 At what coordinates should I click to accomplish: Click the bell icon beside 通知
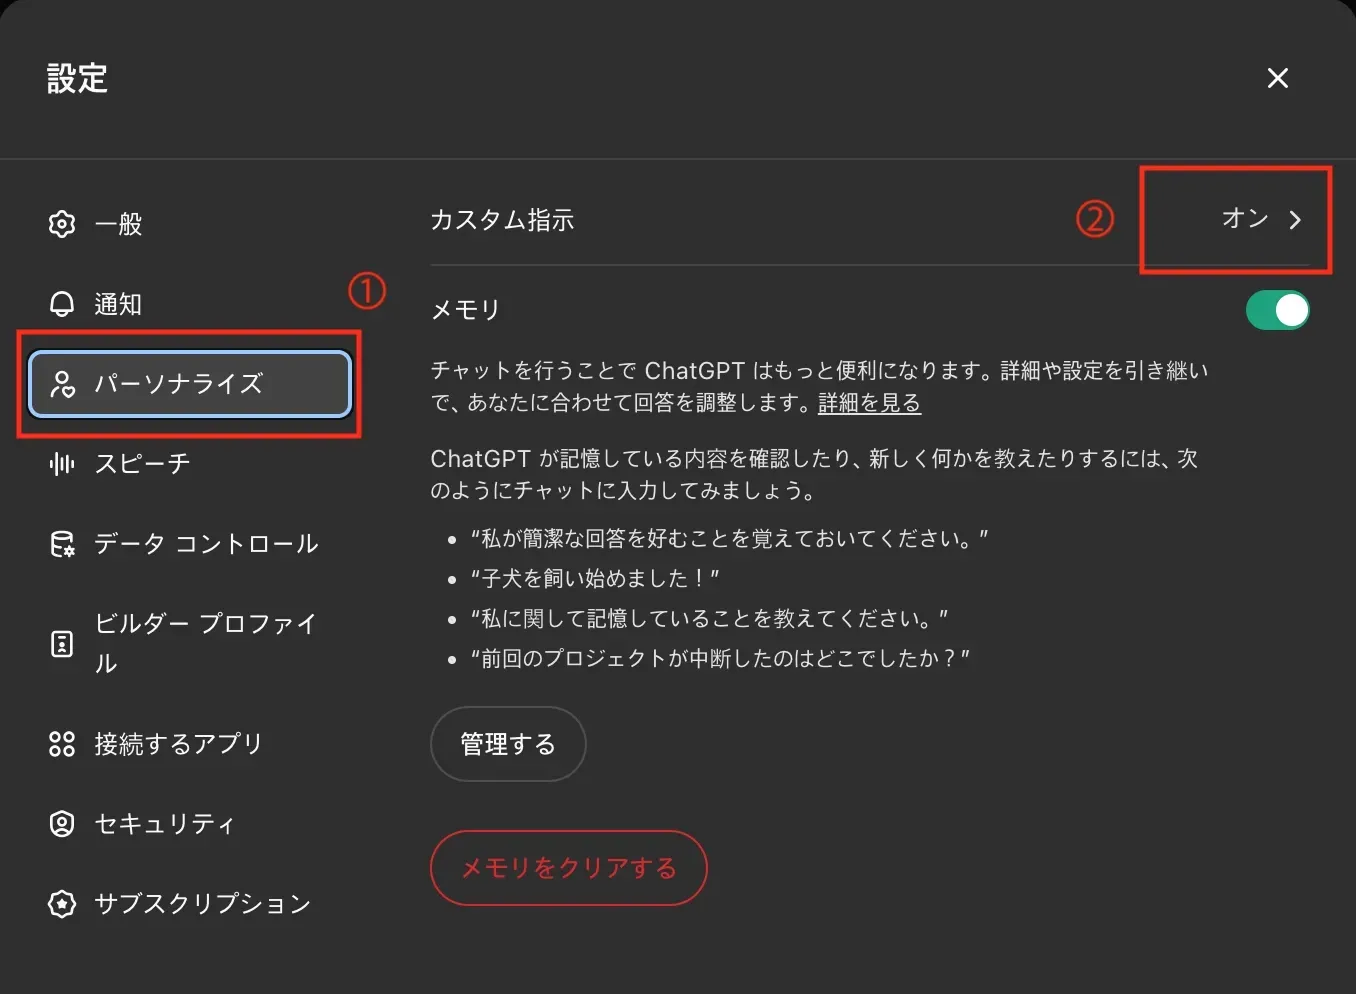pos(62,303)
